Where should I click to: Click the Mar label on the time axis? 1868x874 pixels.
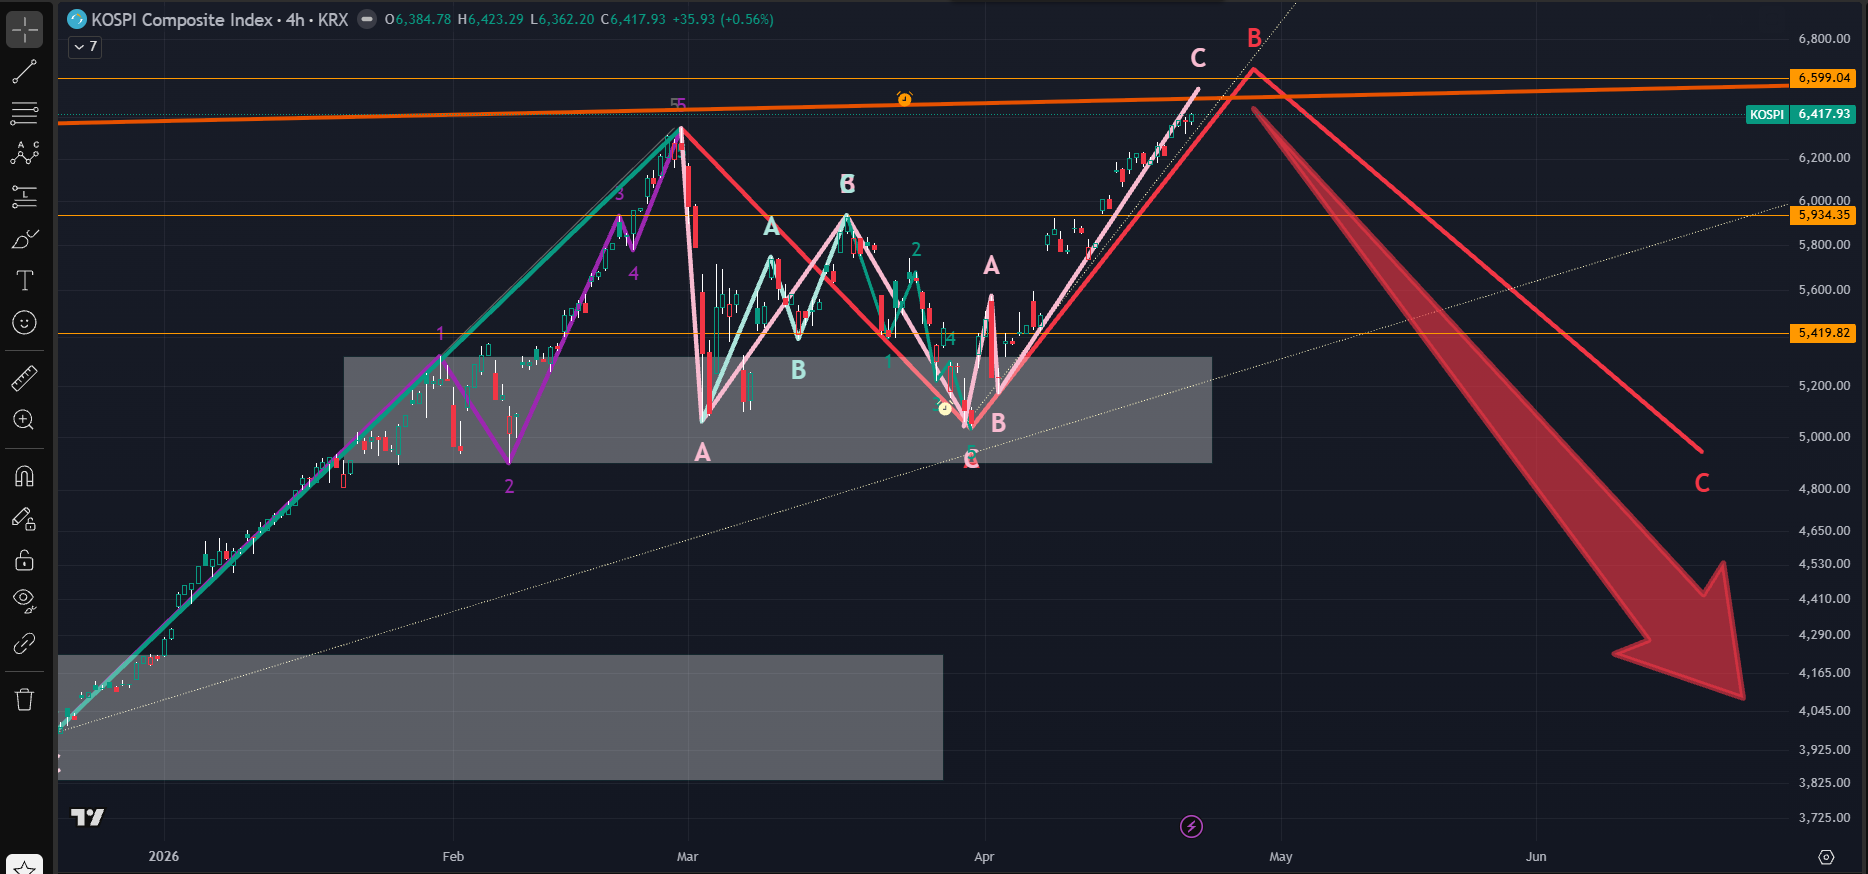(x=687, y=857)
